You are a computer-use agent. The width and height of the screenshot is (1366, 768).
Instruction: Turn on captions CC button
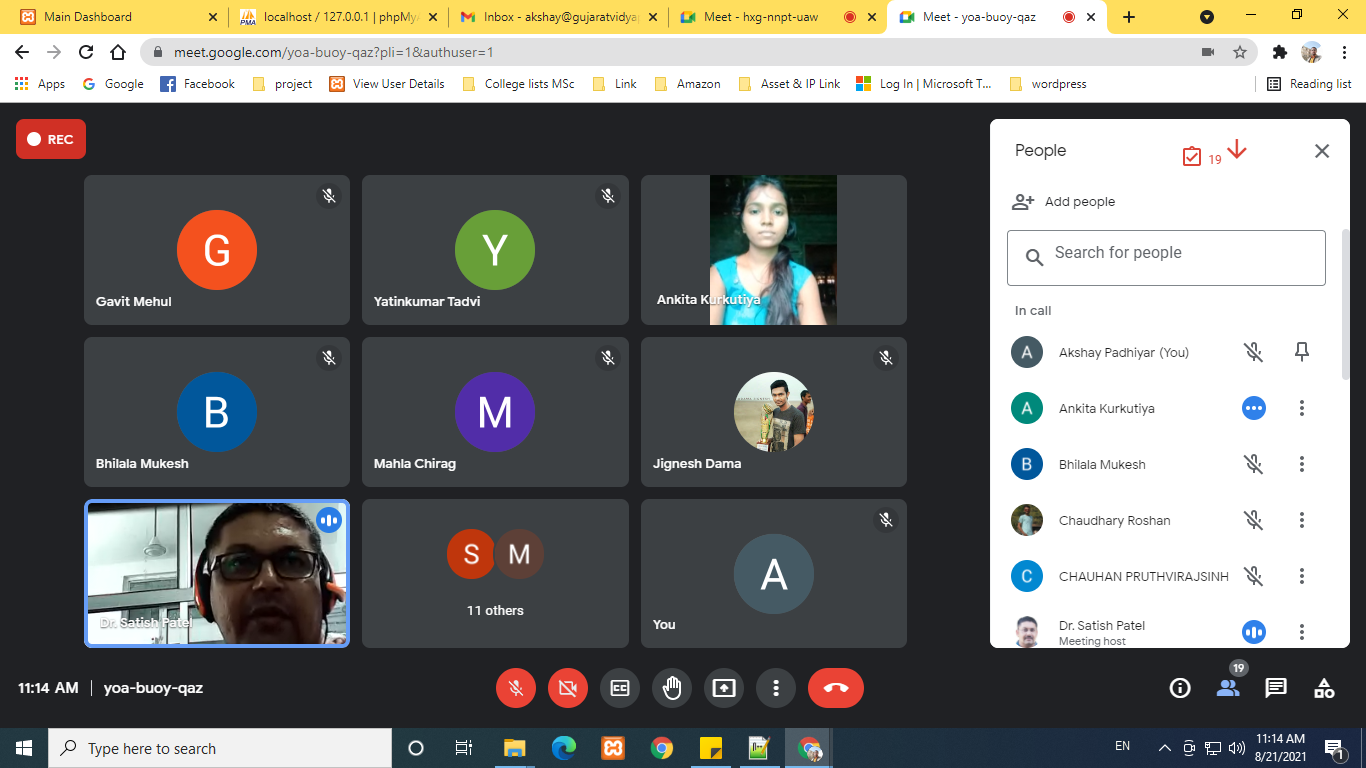[x=620, y=688]
